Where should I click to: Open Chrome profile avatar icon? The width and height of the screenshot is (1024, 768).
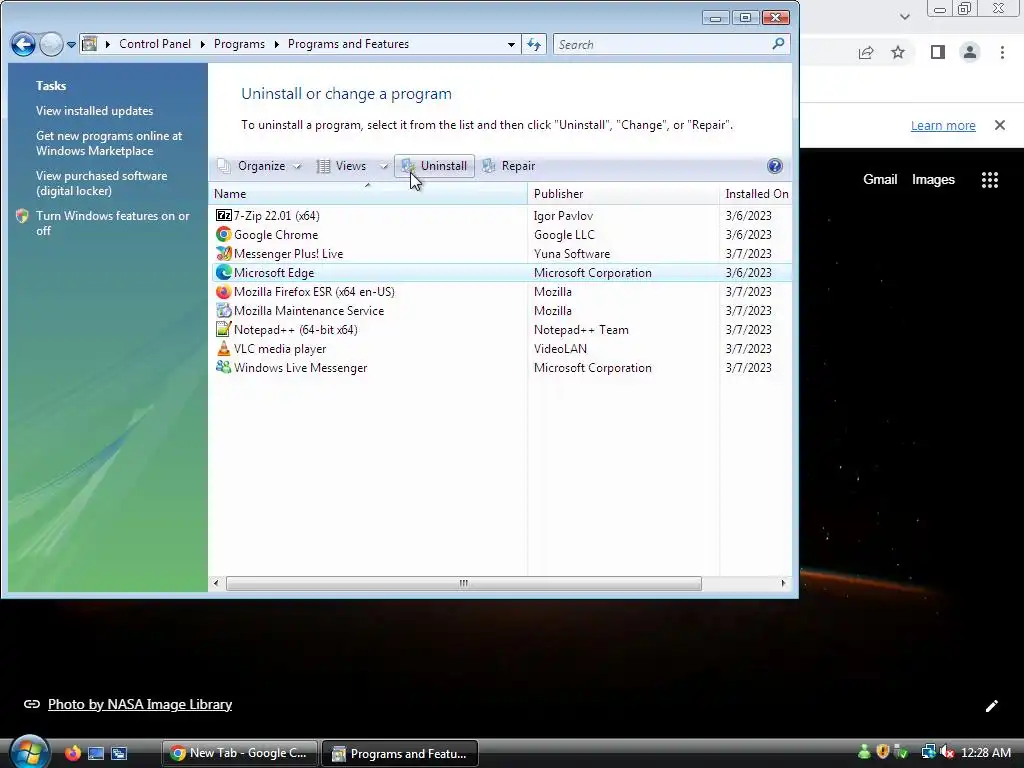970,52
